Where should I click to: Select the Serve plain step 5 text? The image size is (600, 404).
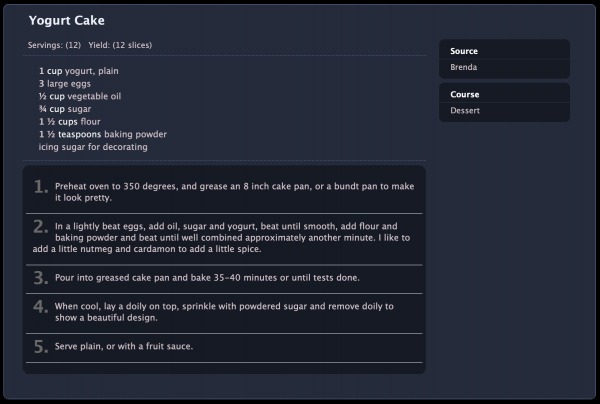(x=124, y=346)
